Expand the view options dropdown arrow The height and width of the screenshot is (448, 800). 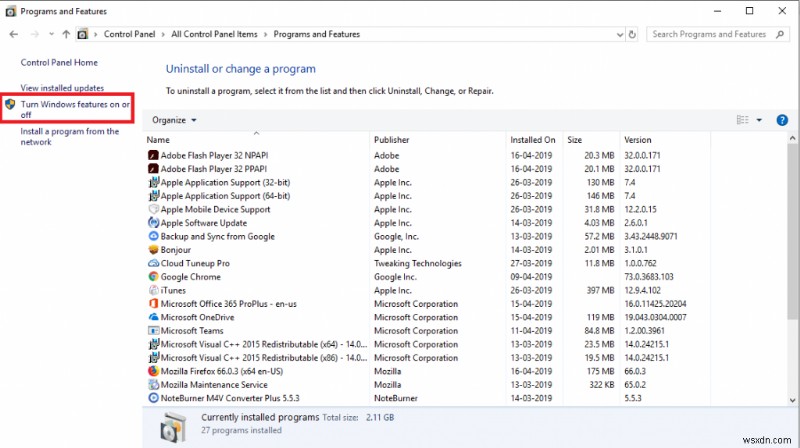coord(759,120)
